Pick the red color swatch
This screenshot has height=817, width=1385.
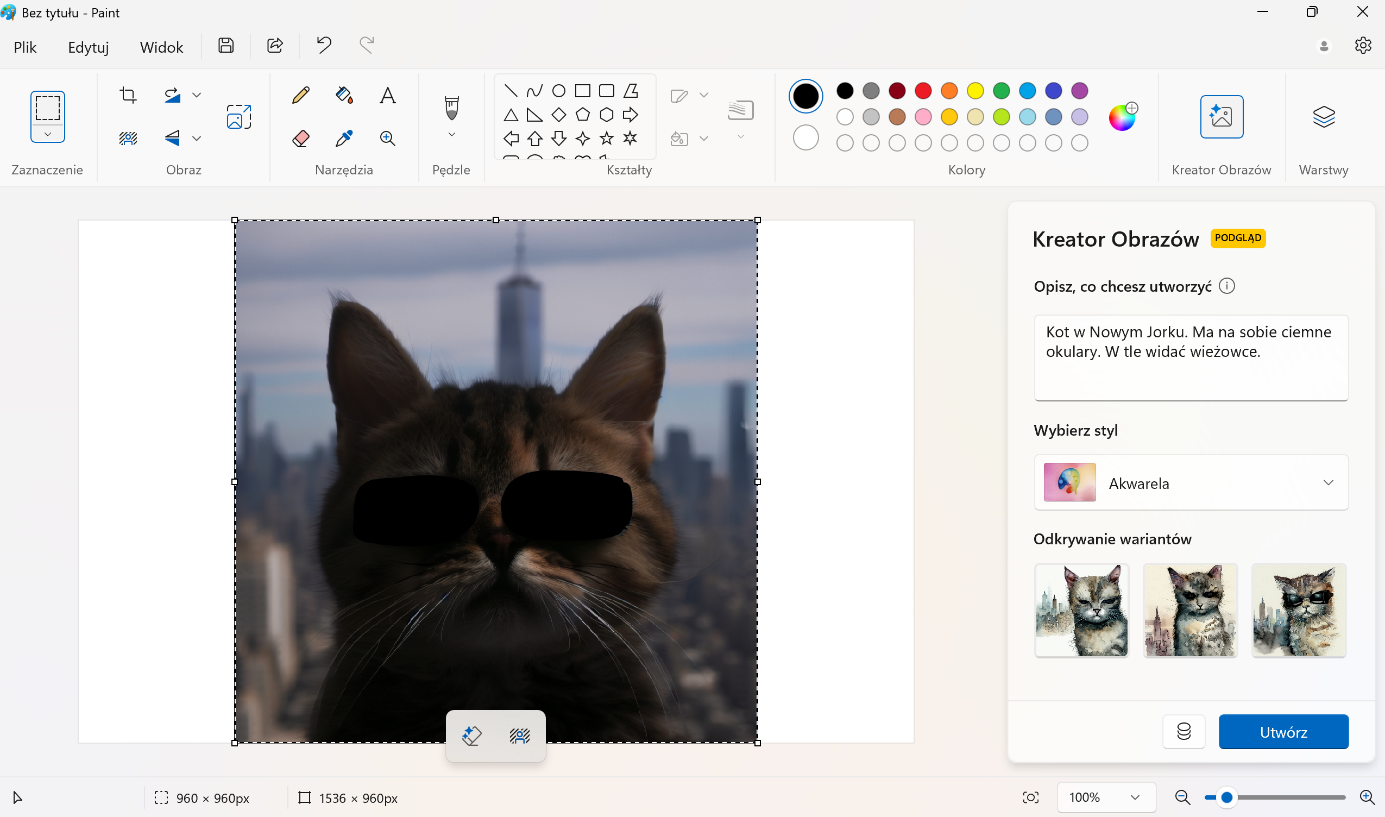pos(923,91)
